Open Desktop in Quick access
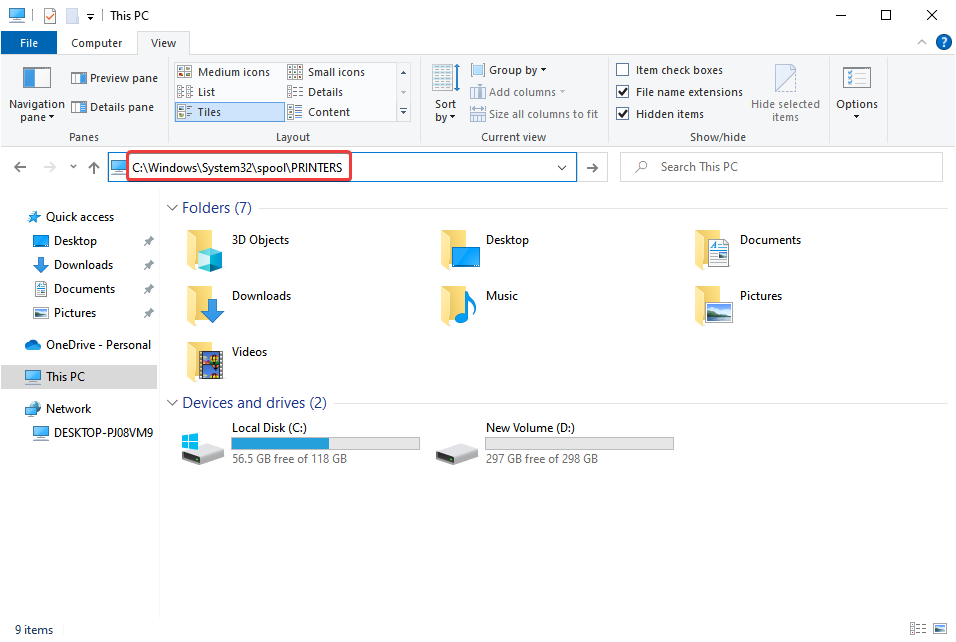The image size is (956, 642). pos(75,241)
